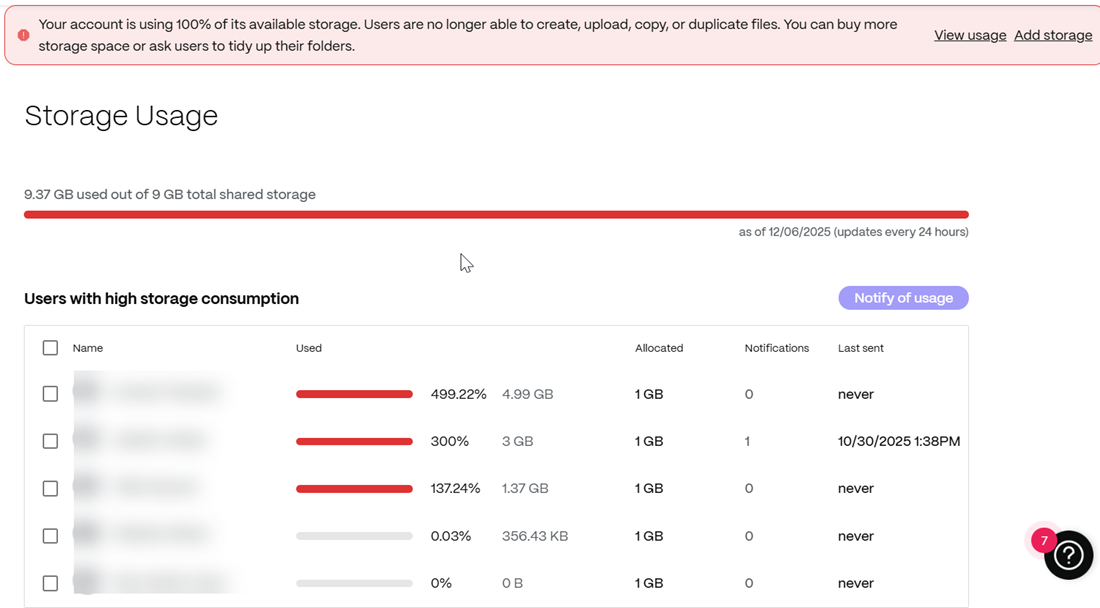Mark the checkbox for the 1.37 GB user
The height and width of the screenshot is (608, 1100).
(x=50, y=489)
